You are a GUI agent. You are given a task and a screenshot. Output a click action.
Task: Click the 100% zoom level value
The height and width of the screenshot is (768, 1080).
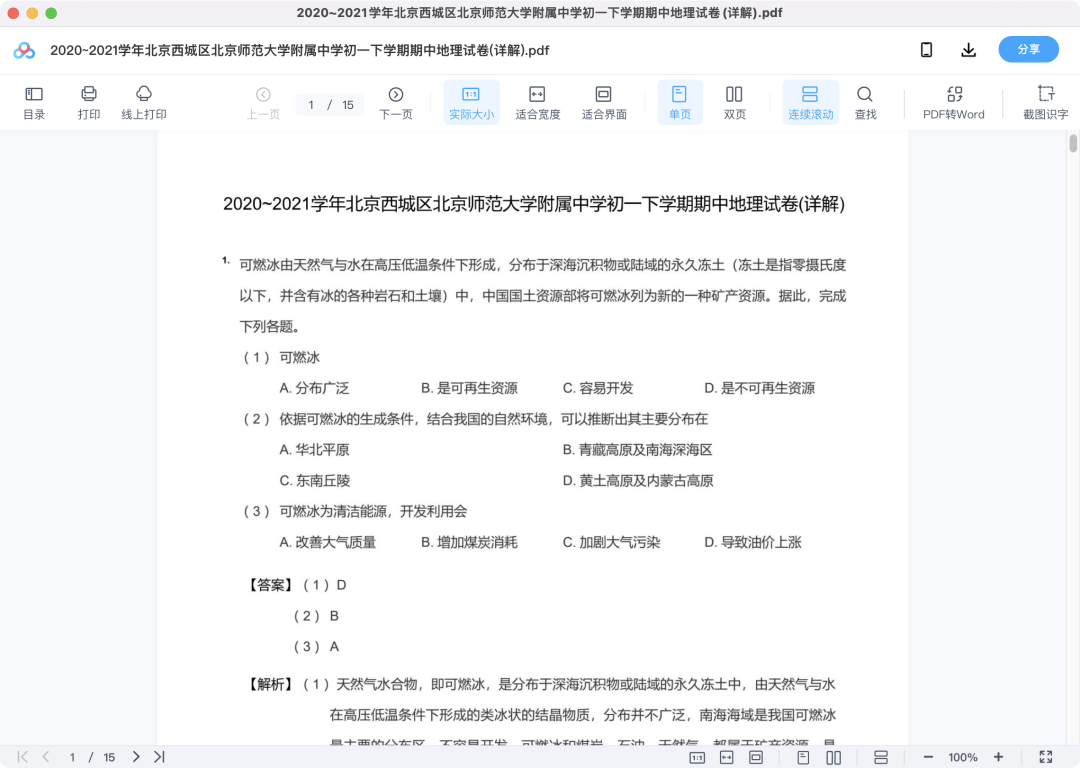(963, 757)
